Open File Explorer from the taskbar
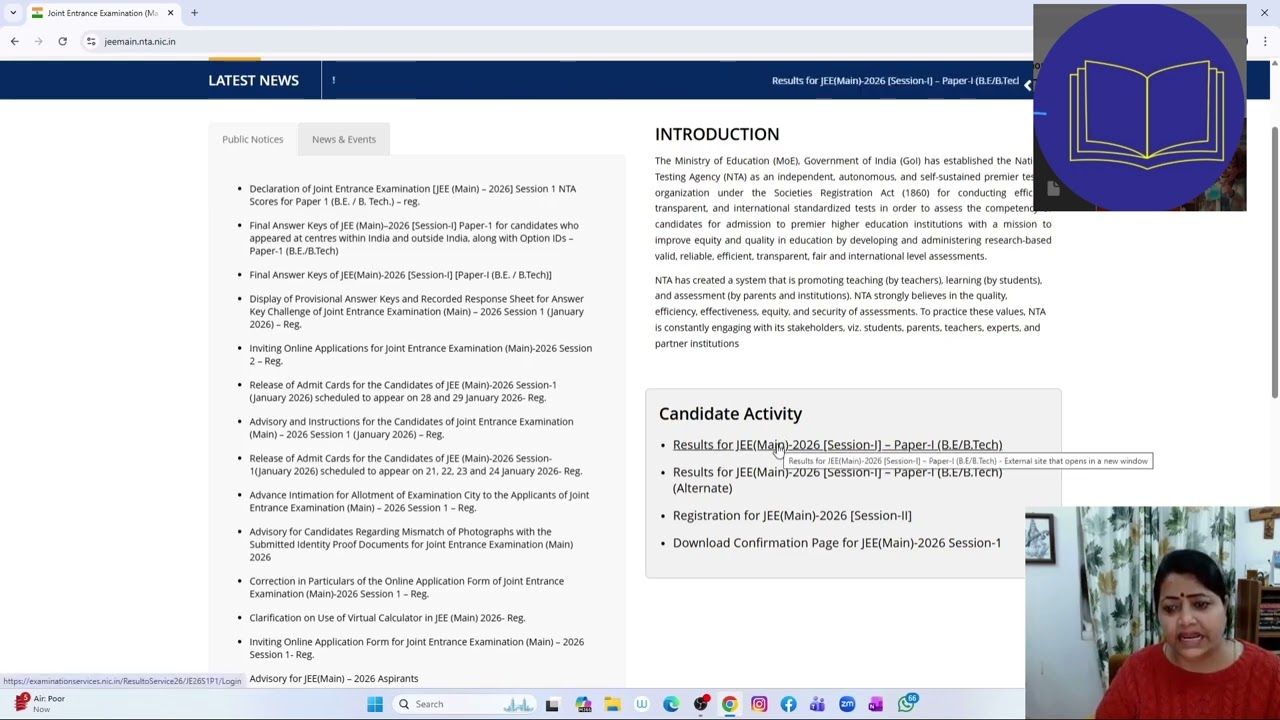Image resolution: width=1280 pixels, height=720 pixels. tap(612, 704)
